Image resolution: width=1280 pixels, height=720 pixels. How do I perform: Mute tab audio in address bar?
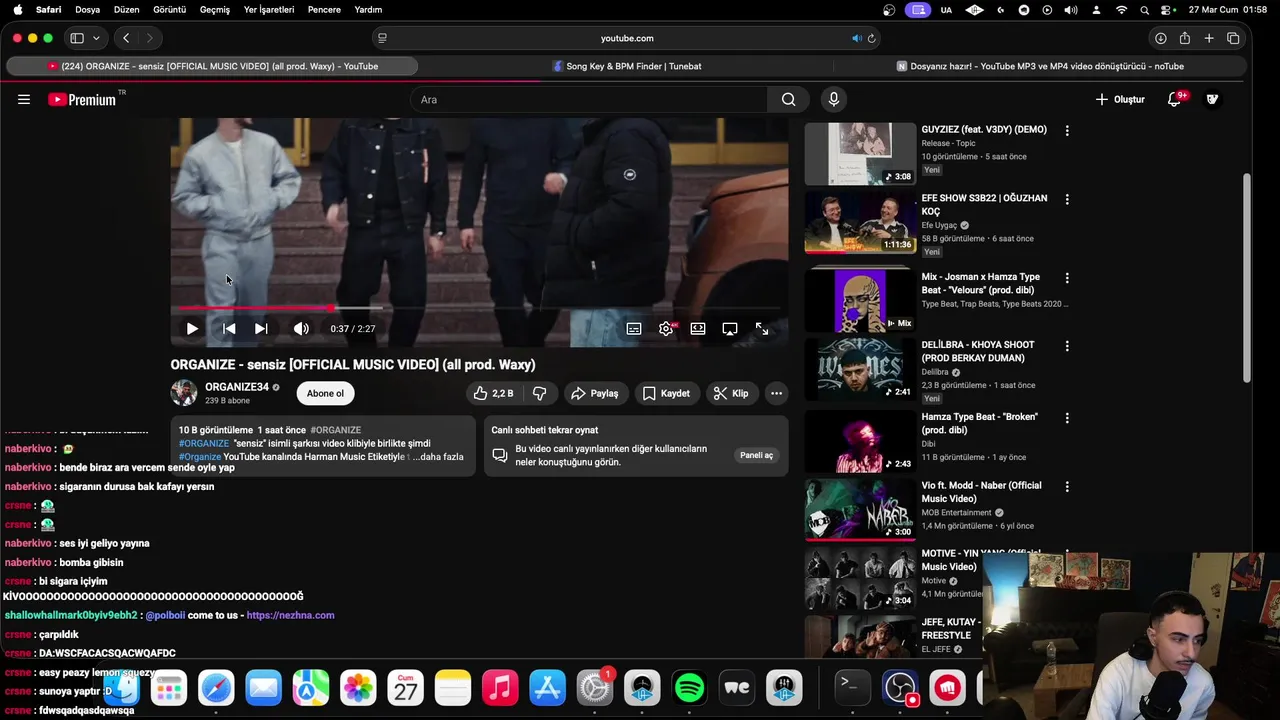click(856, 38)
